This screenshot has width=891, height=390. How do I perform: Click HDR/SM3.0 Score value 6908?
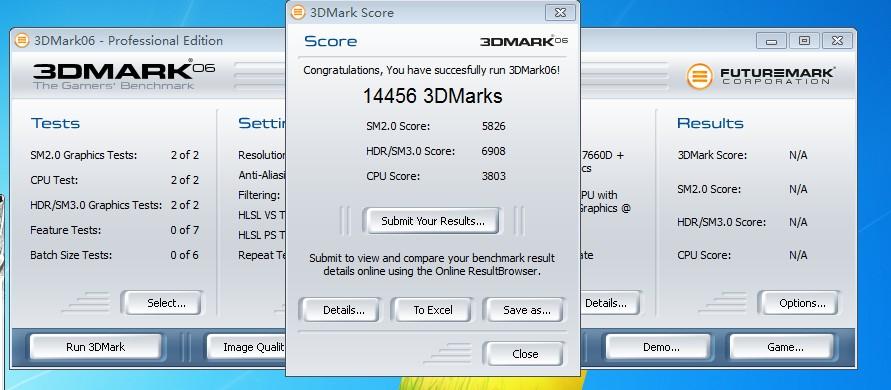point(493,151)
